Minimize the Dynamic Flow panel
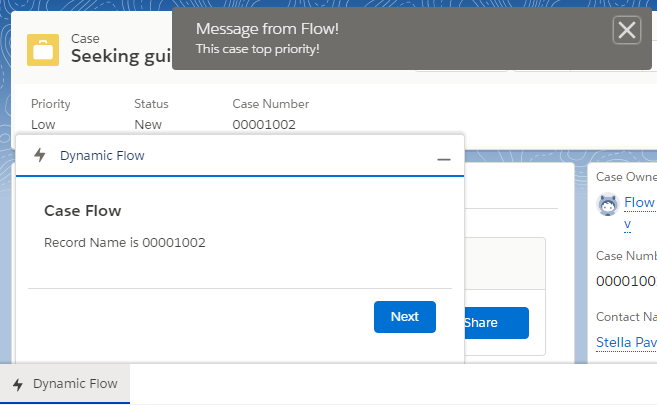This screenshot has height=405, width=657. (x=444, y=158)
